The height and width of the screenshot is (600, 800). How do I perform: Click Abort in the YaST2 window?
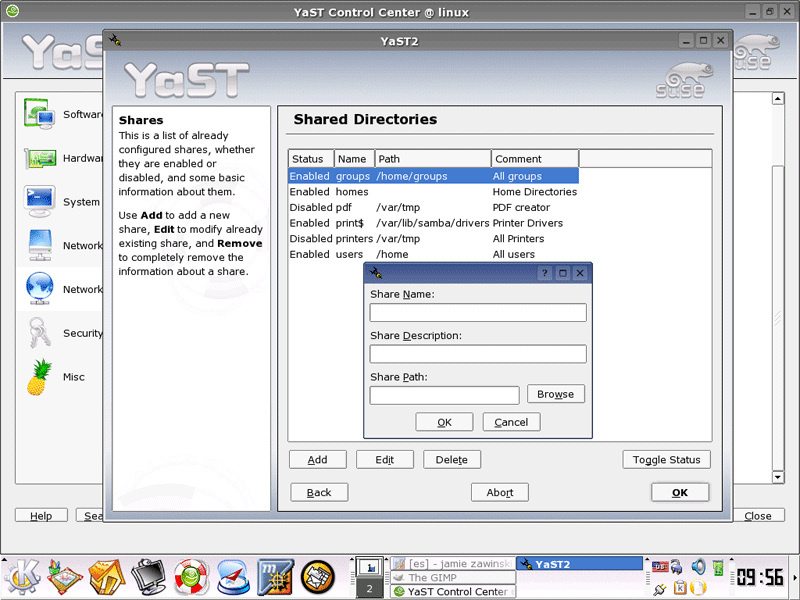[x=499, y=492]
